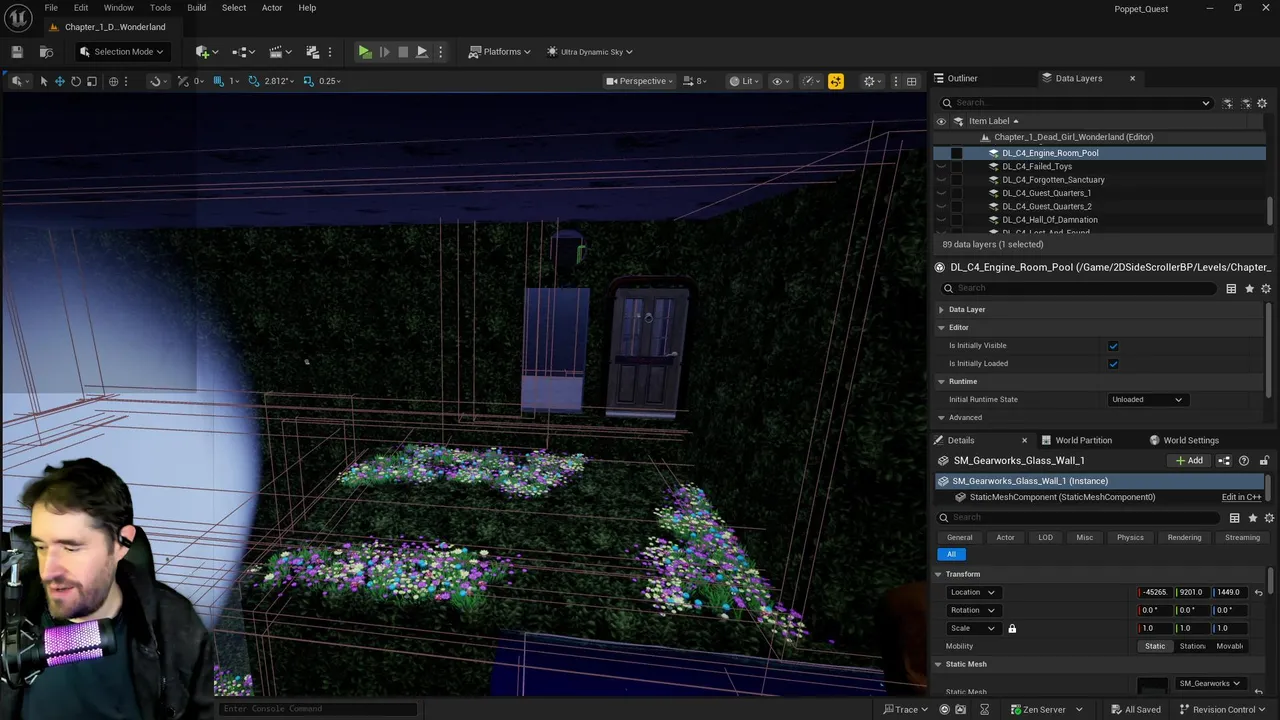
Task: Click the Stop simulation button
Action: coord(403,52)
